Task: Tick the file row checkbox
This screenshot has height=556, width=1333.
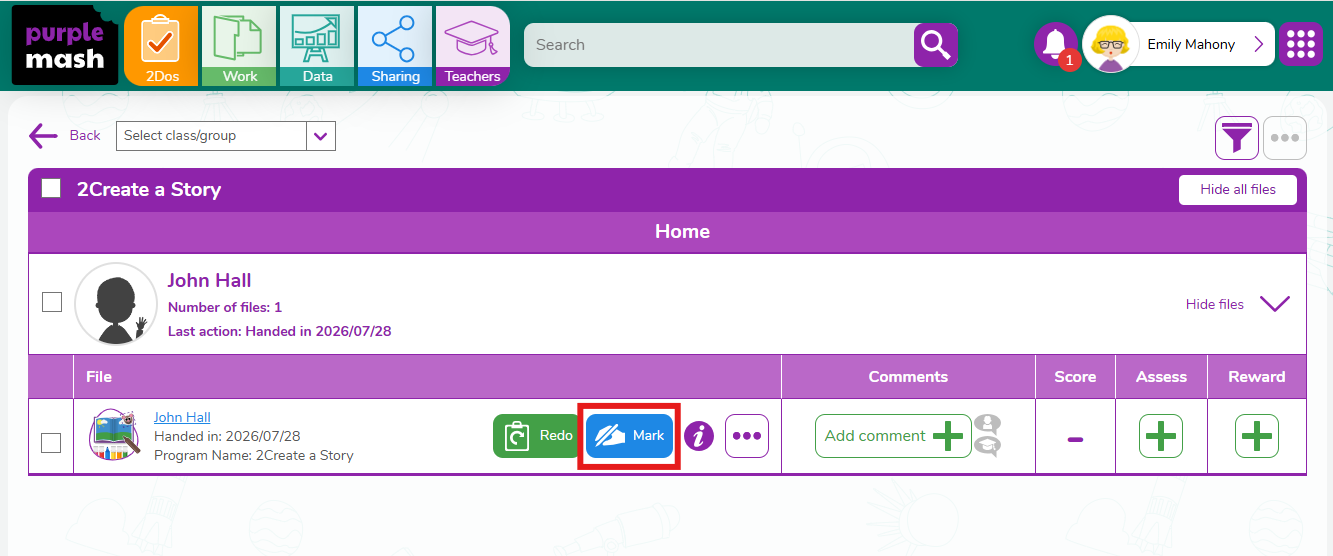Action: [x=51, y=442]
